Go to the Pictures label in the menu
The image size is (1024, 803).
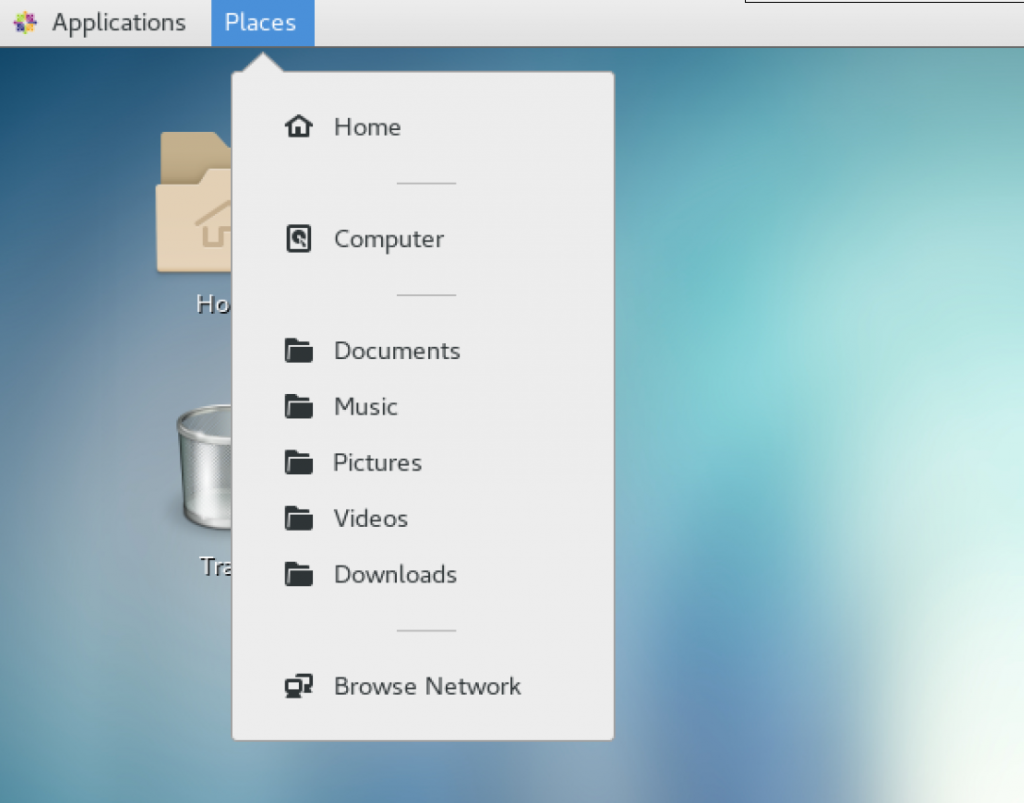[x=377, y=463]
